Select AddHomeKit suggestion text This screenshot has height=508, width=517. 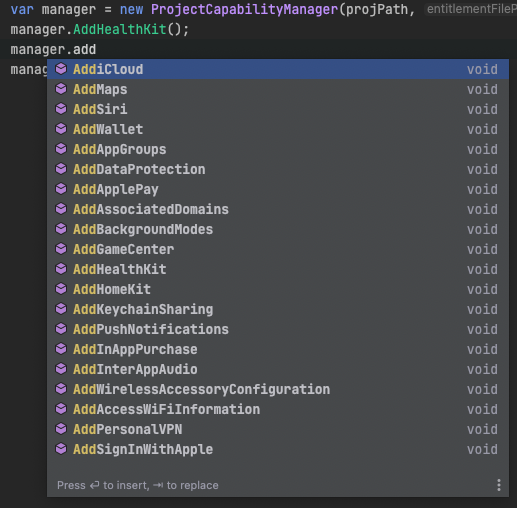[x=112, y=289]
